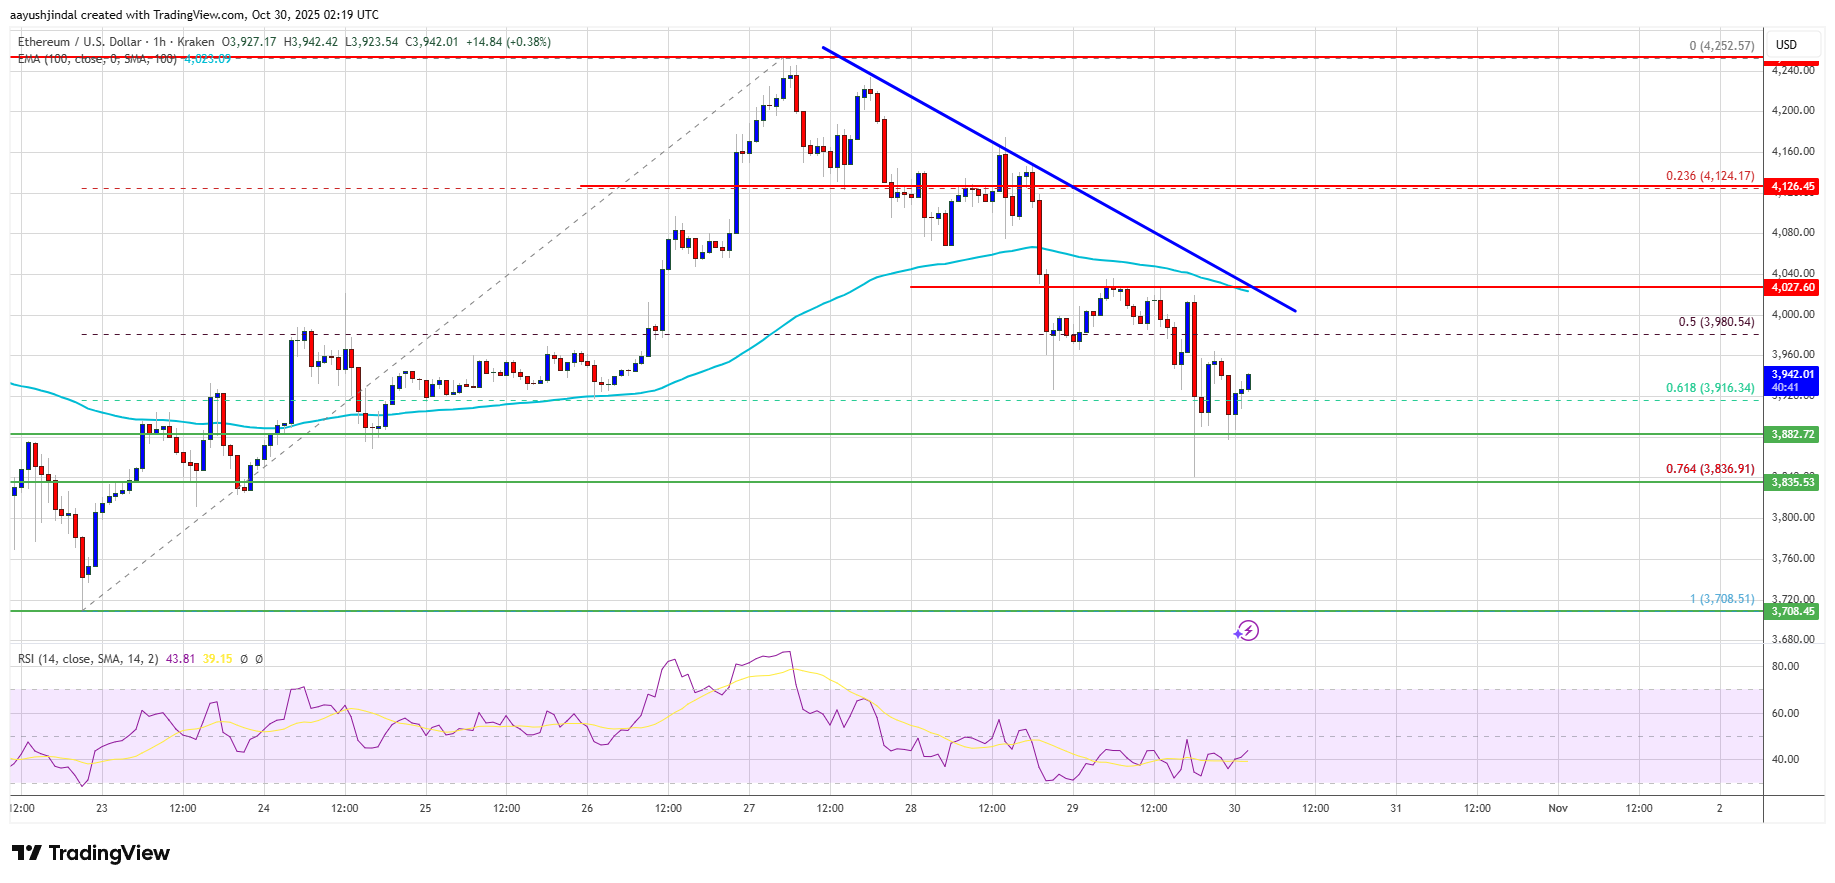1835x883 pixels.
Task: Click the Ethereum / U.S. Dollar symbol title
Action: 79,42
